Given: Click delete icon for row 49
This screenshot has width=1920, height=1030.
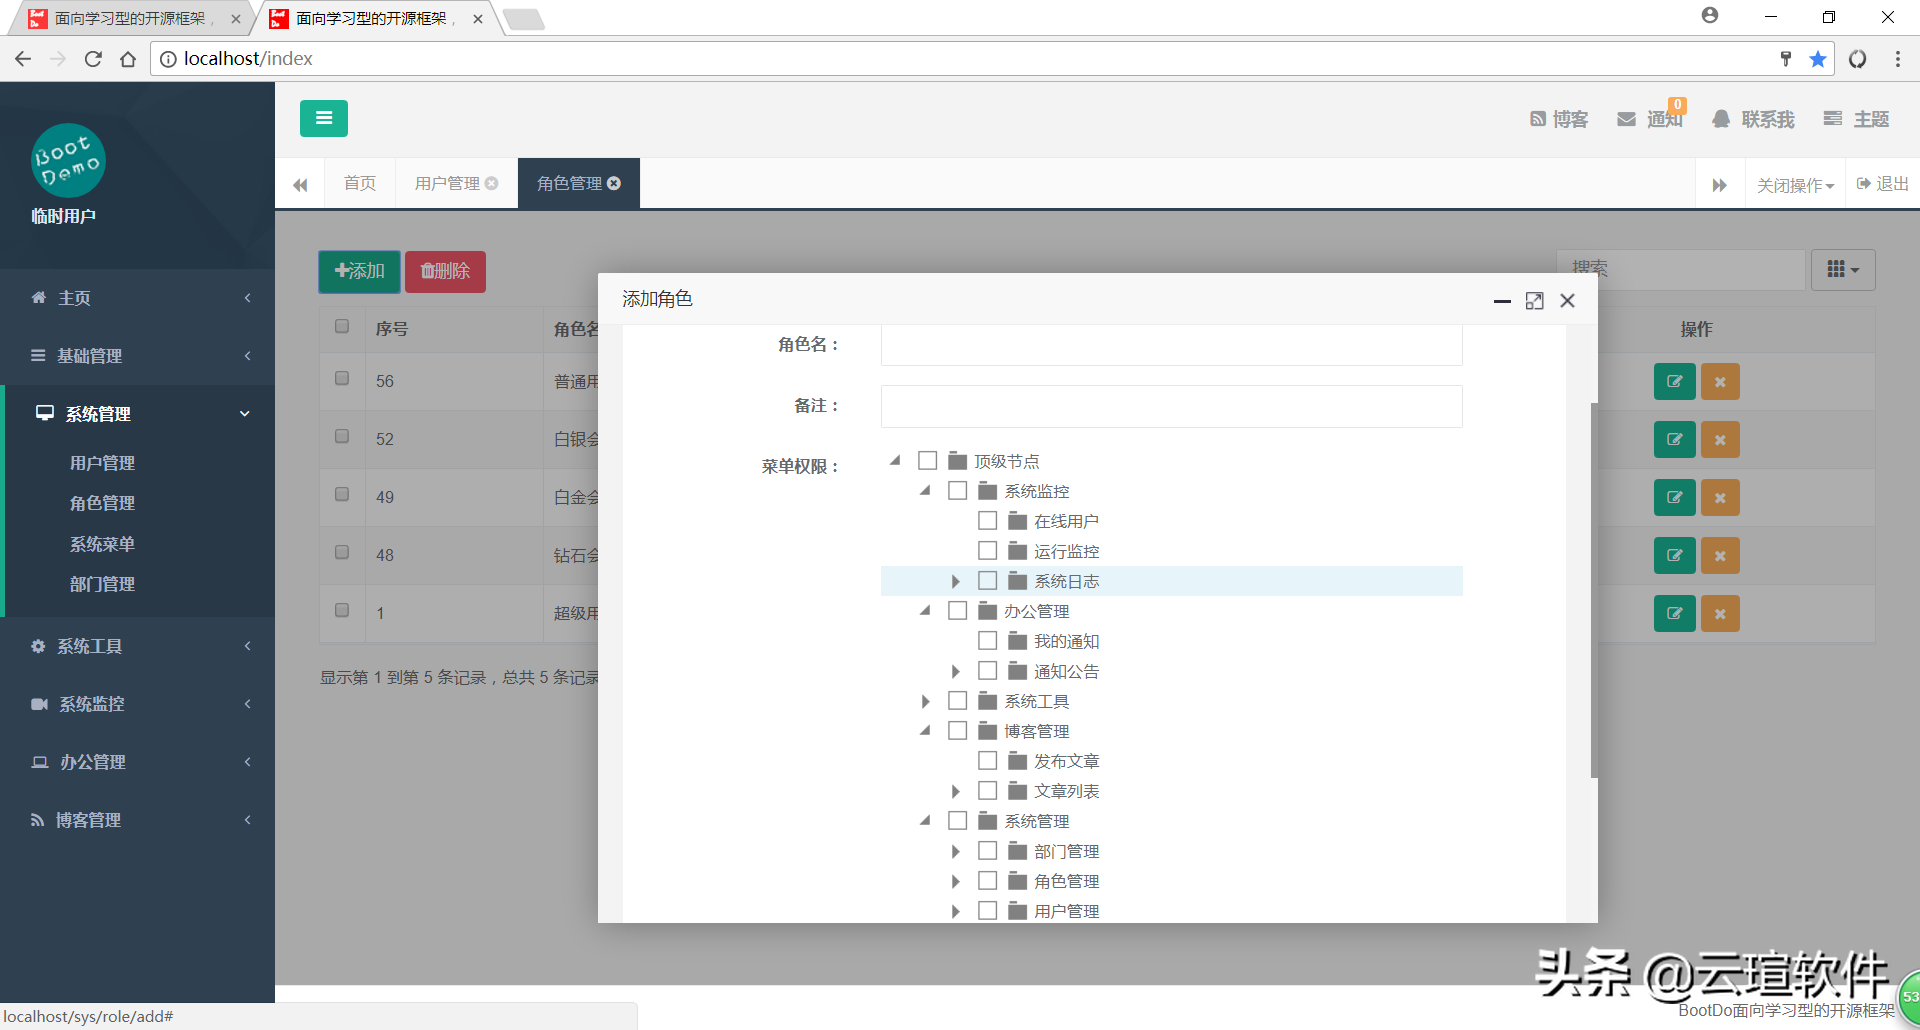Looking at the screenshot, I should (x=1720, y=497).
